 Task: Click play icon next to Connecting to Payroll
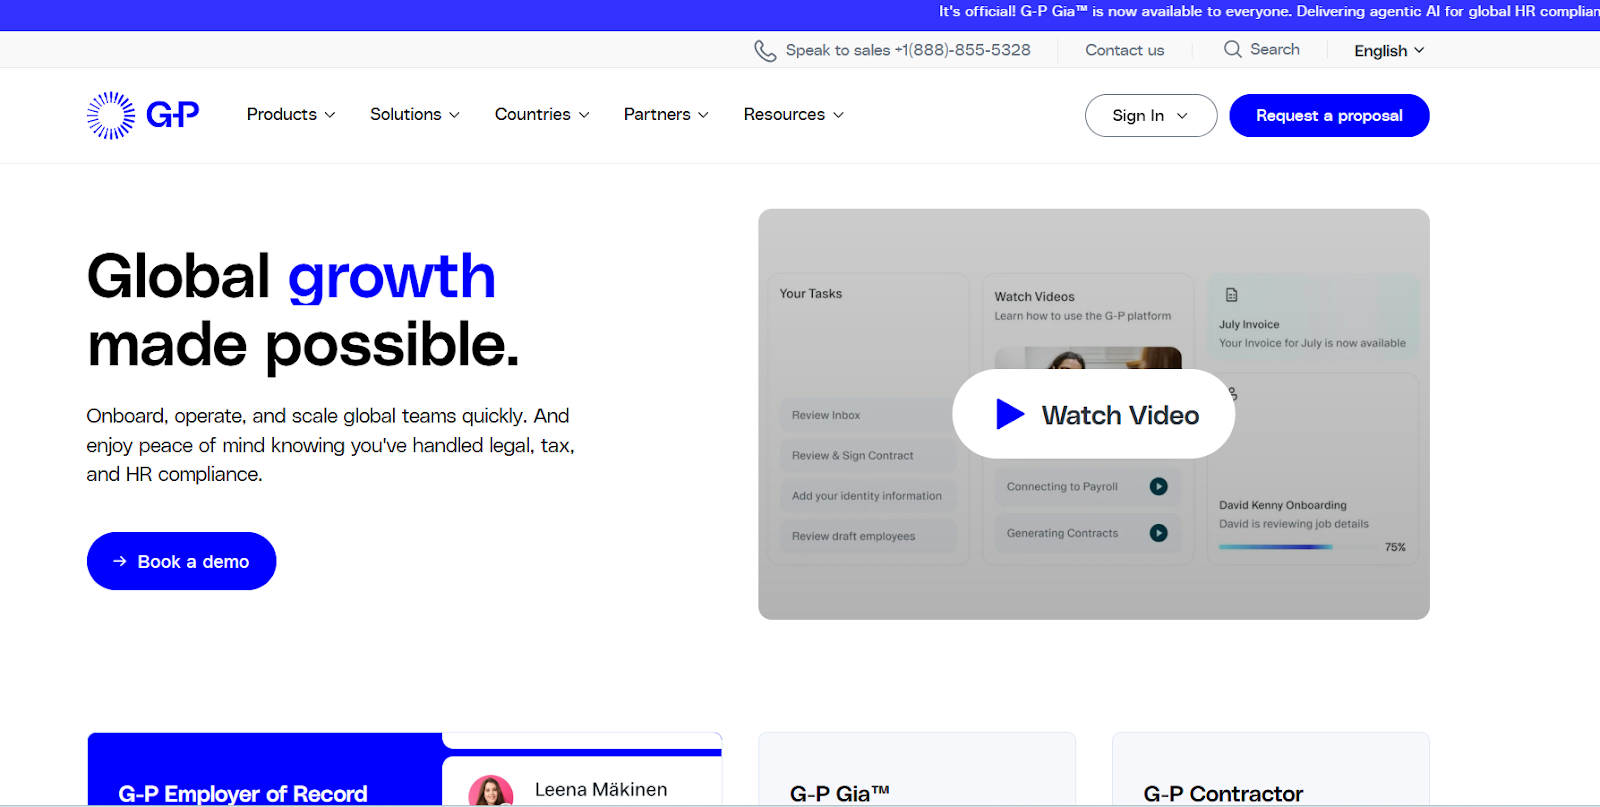(1158, 486)
